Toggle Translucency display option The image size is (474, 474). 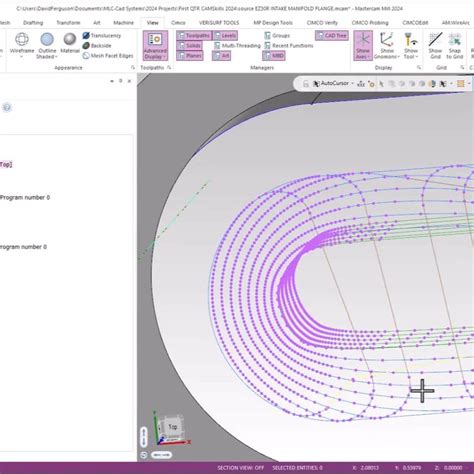coord(102,35)
